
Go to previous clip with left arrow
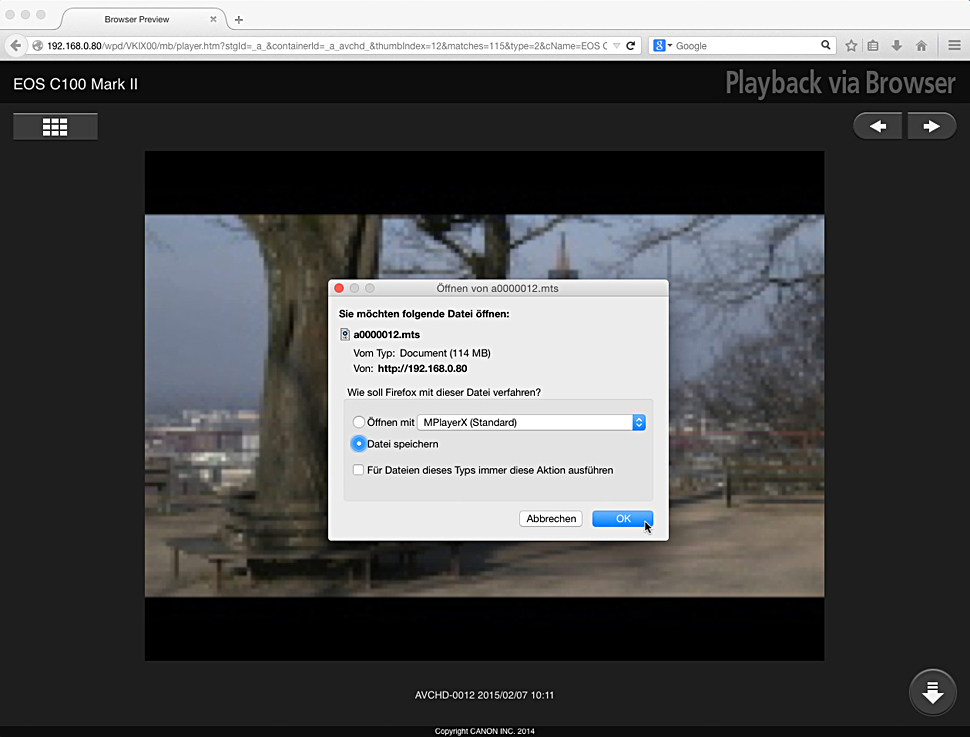(877, 126)
